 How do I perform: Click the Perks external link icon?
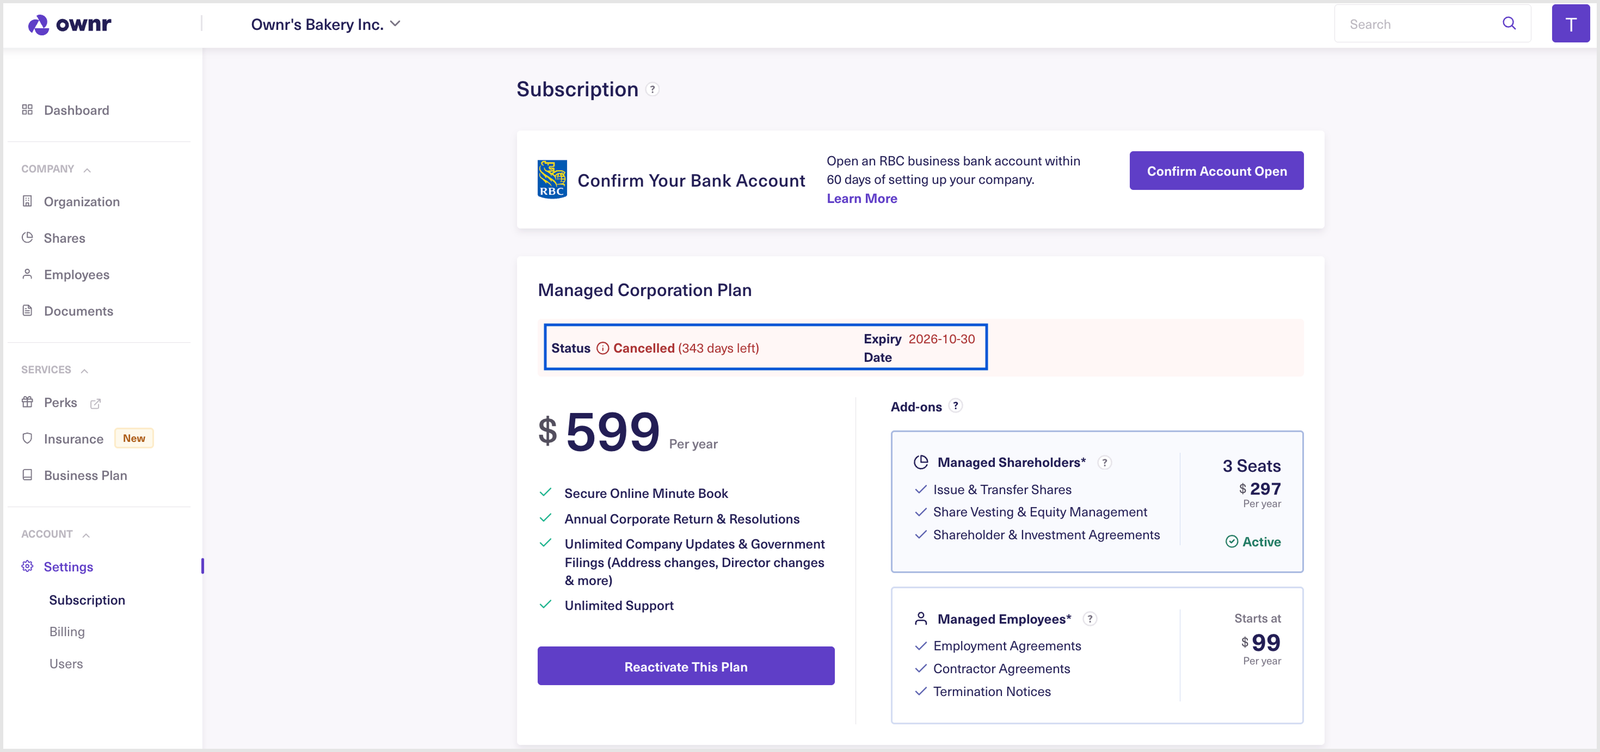click(x=96, y=404)
